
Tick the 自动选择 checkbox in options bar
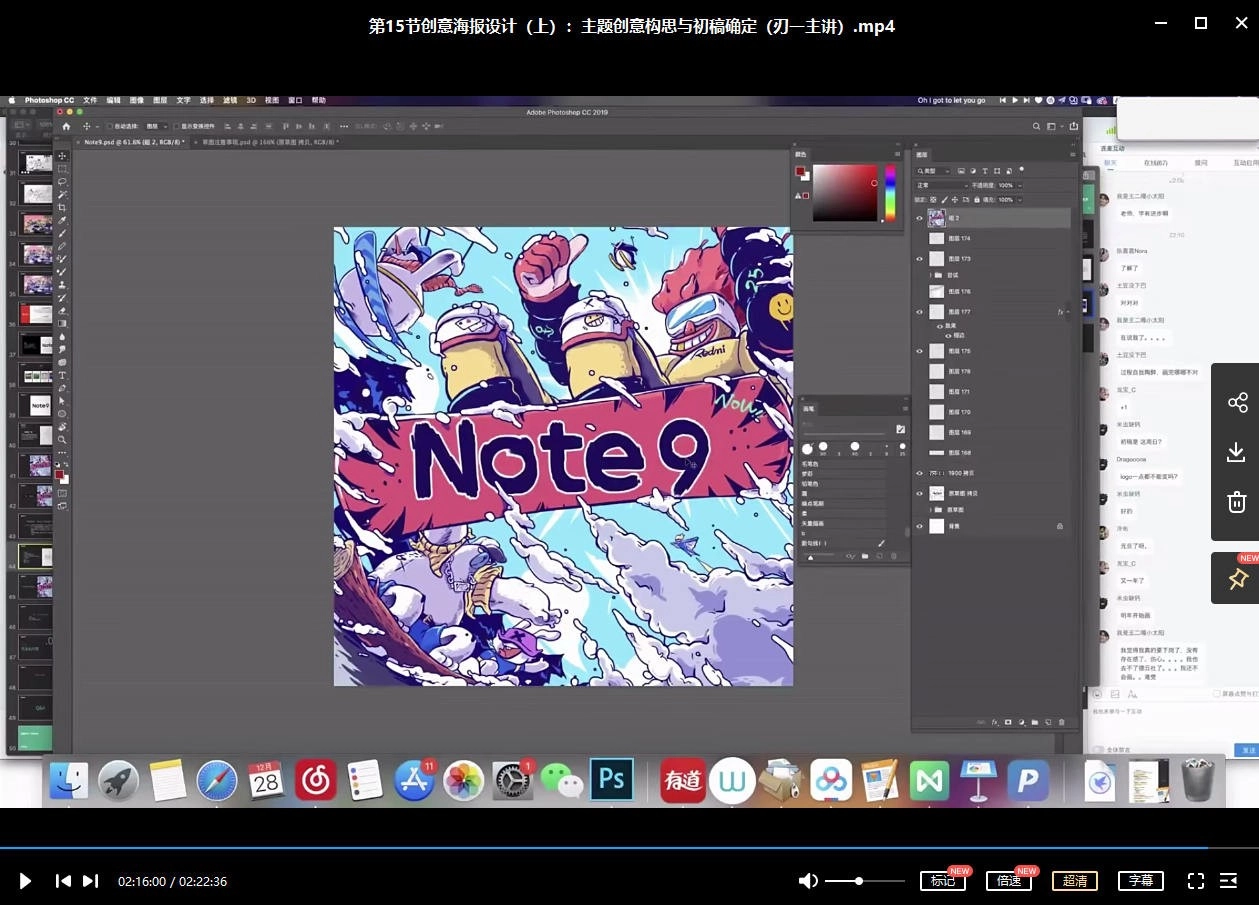[110, 127]
